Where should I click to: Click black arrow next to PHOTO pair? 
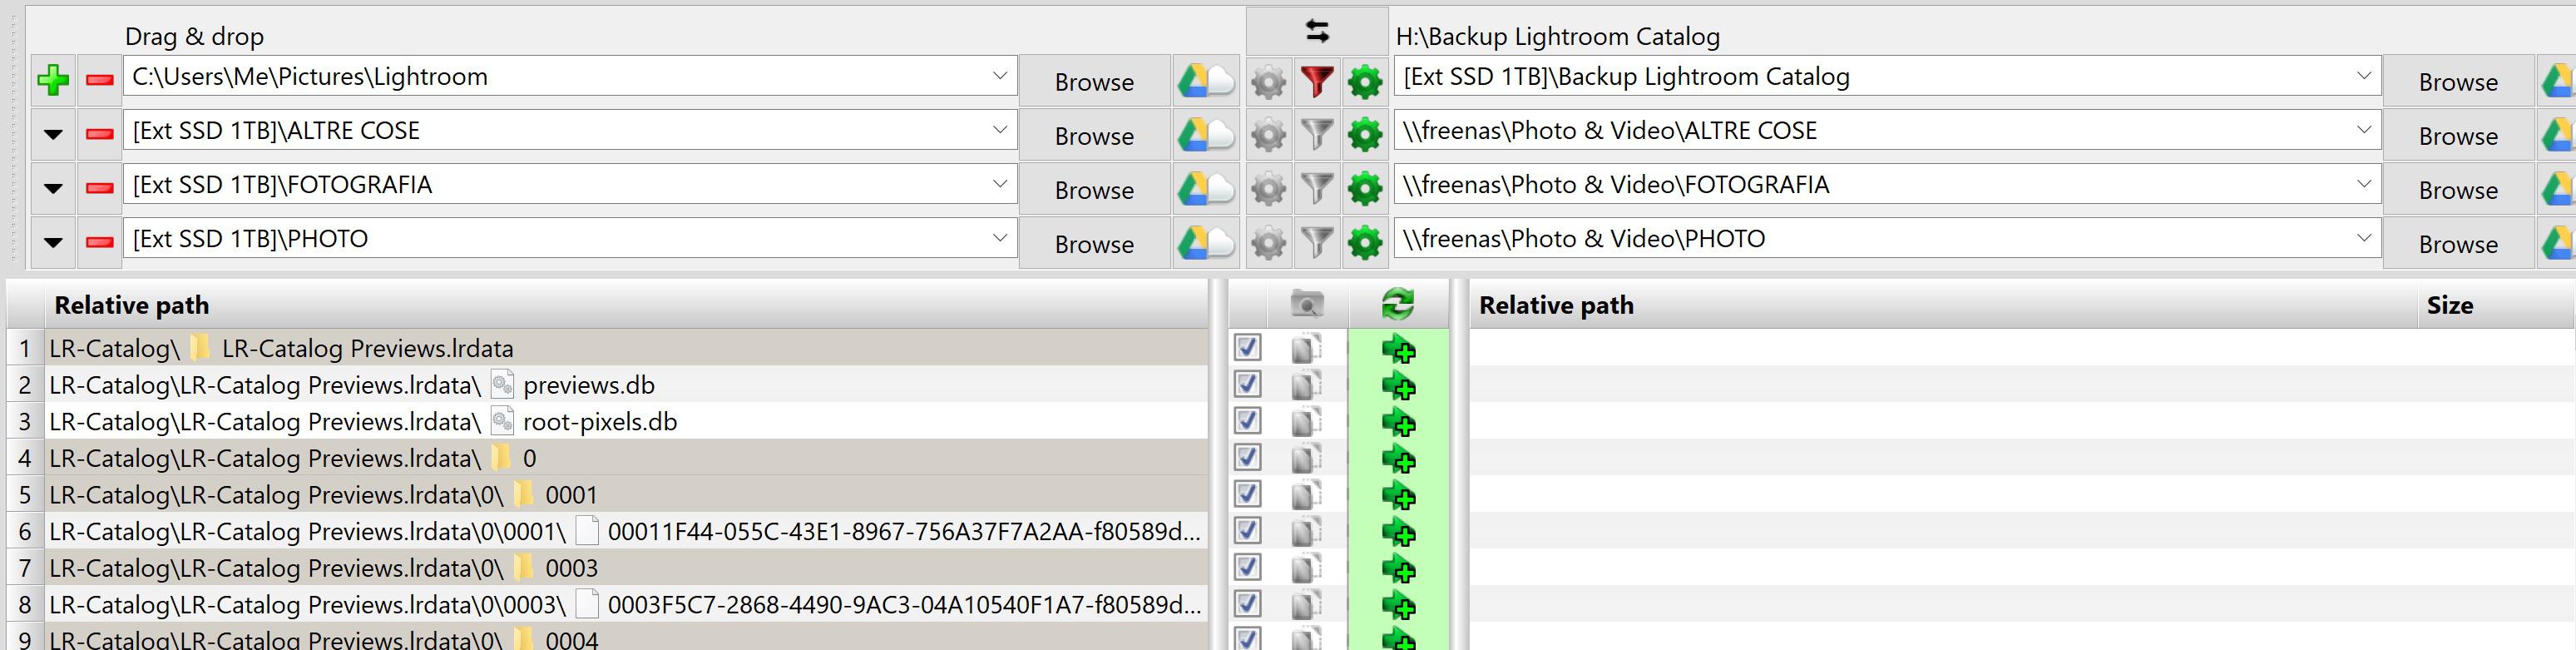pyautogui.click(x=53, y=242)
